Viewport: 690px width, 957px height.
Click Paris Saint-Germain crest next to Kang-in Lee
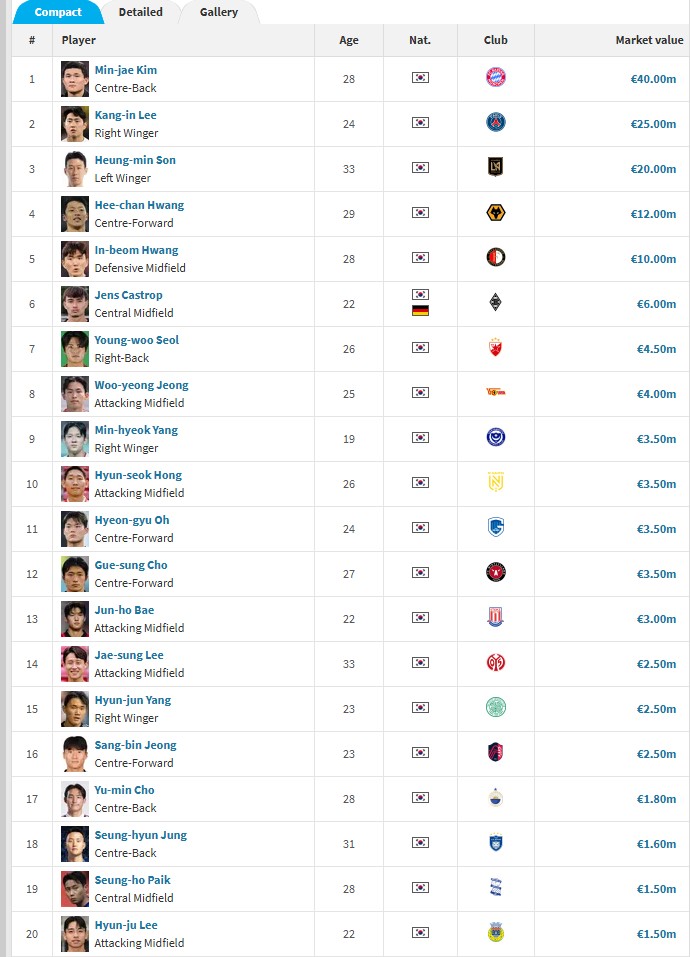(x=496, y=123)
